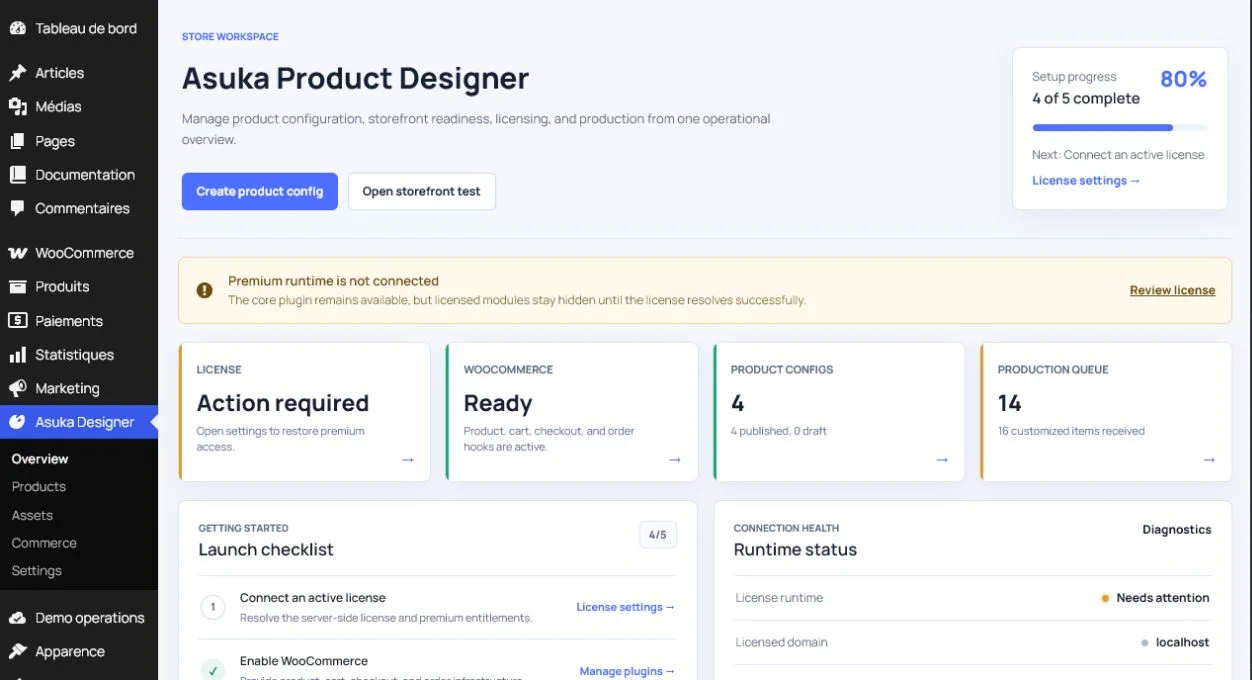Click the 'Next: Connect an active license' text

(x=1118, y=155)
